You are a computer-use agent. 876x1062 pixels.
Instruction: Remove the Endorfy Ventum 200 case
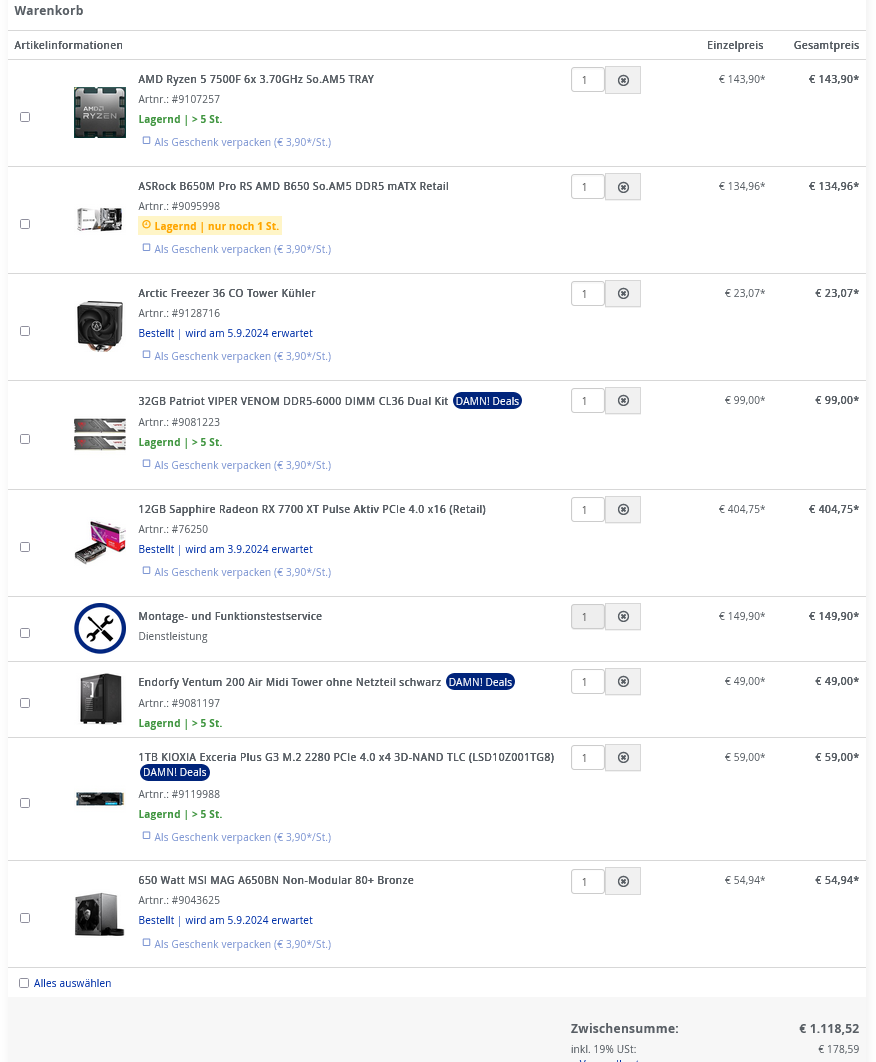622,681
